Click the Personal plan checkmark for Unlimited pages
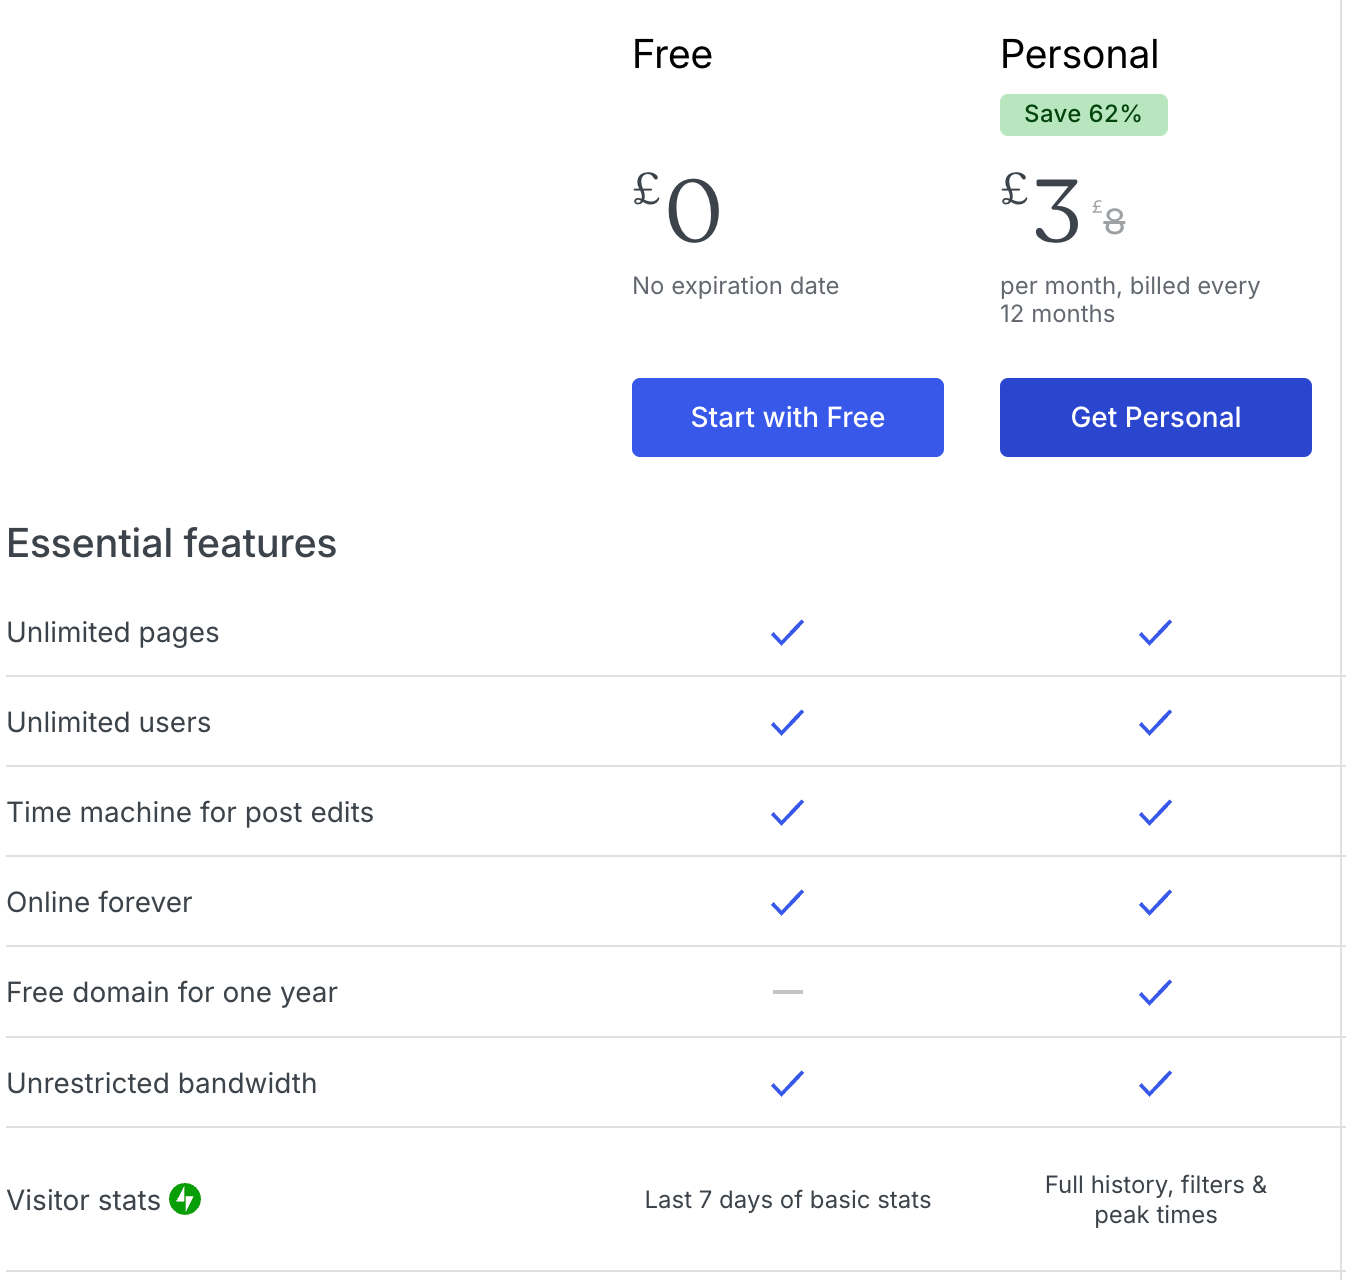Image resolution: width=1346 pixels, height=1280 pixels. click(x=1156, y=632)
